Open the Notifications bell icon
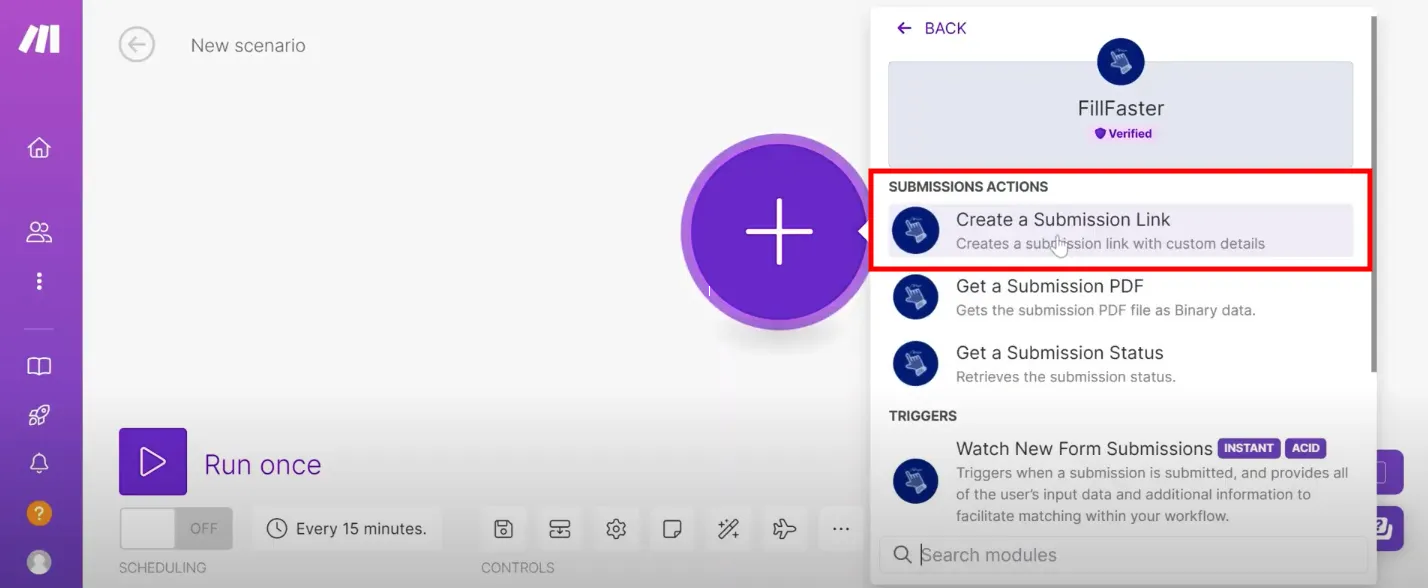The height and width of the screenshot is (588, 1428). 39,463
